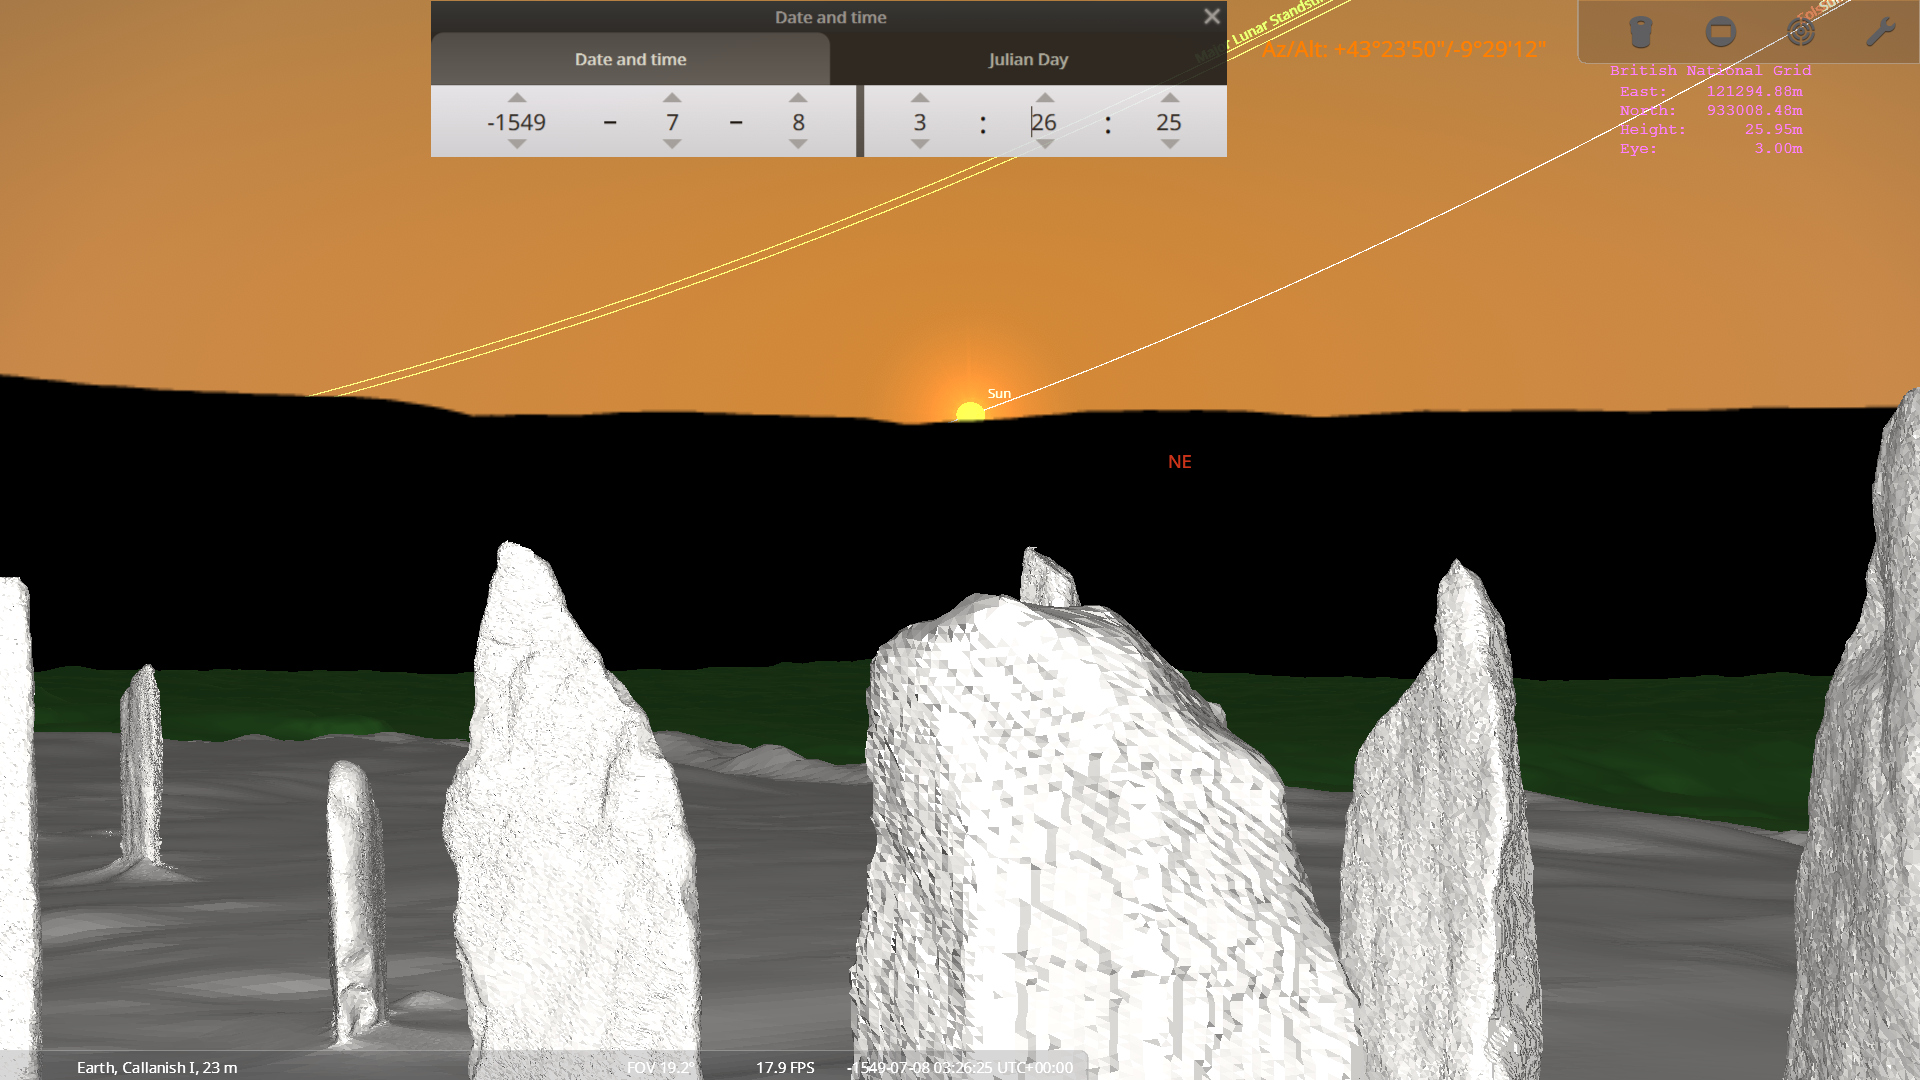Decrease the minutes value

1045,145
